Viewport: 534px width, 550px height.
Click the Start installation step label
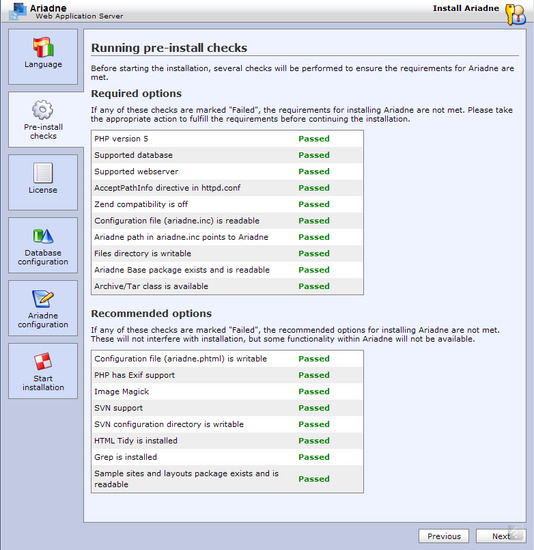[x=43, y=383]
